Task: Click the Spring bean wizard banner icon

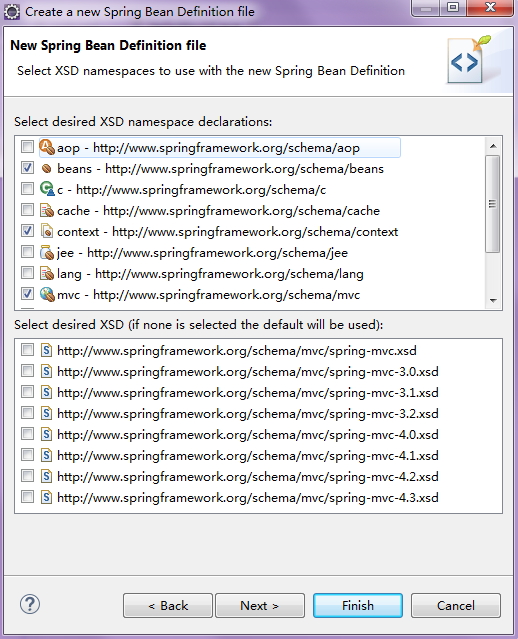Action: [x=469, y=59]
